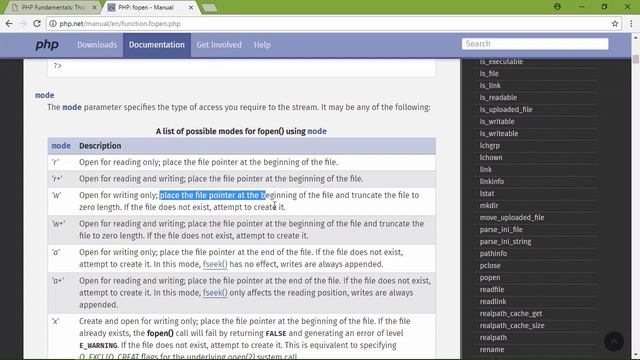The height and width of the screenshot is (360, 640).
Task: Open realpath_cache_get in the sidebar
Action: (511, 313)
